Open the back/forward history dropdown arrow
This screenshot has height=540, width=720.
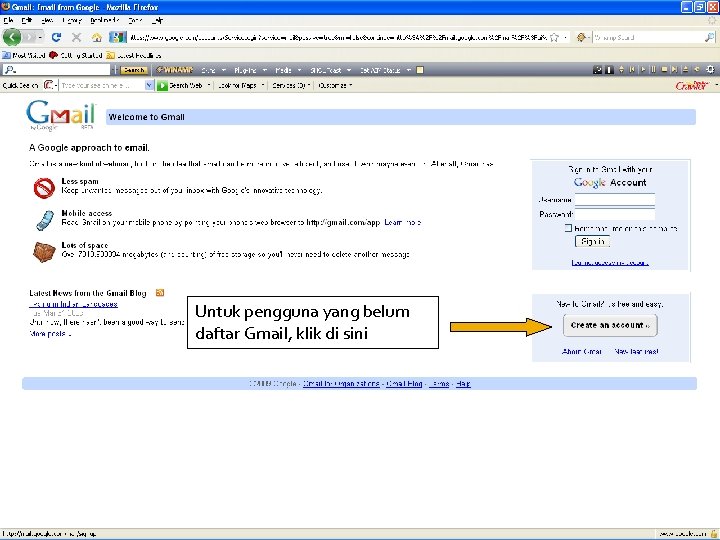pos(41,37)
